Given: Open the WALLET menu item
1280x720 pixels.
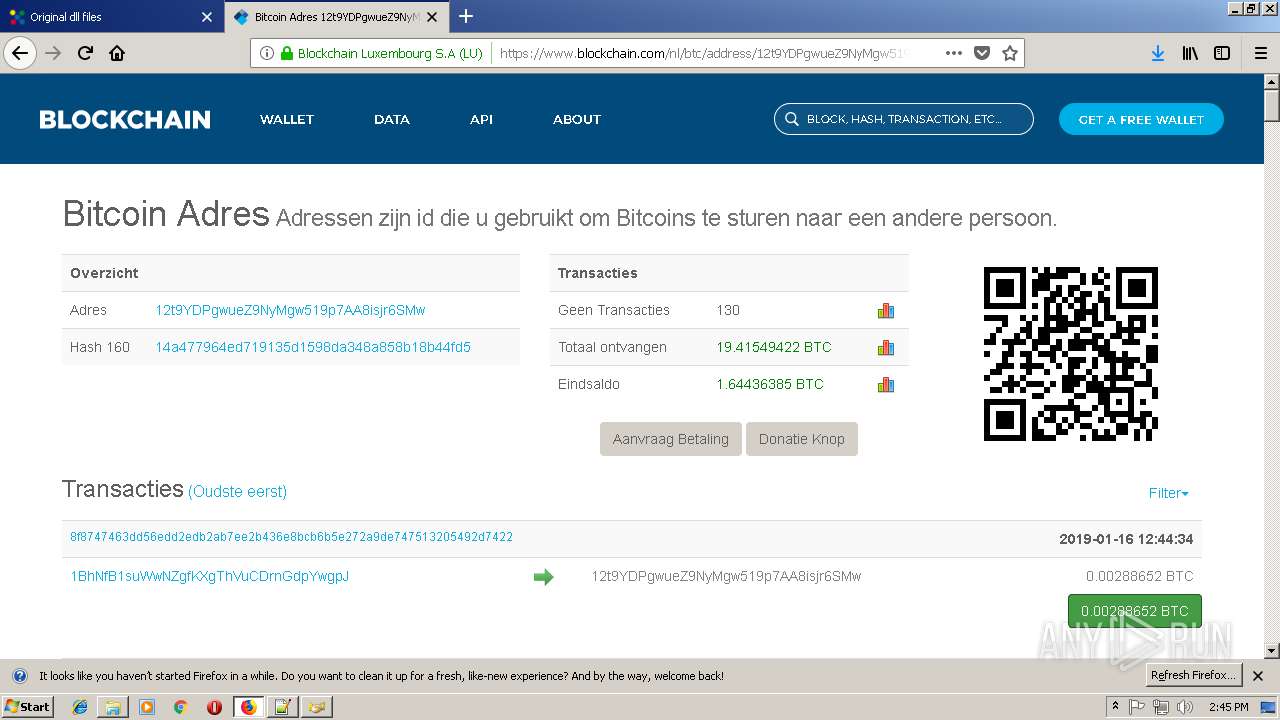Looking at the screenshot, I should tap(287, 119).
